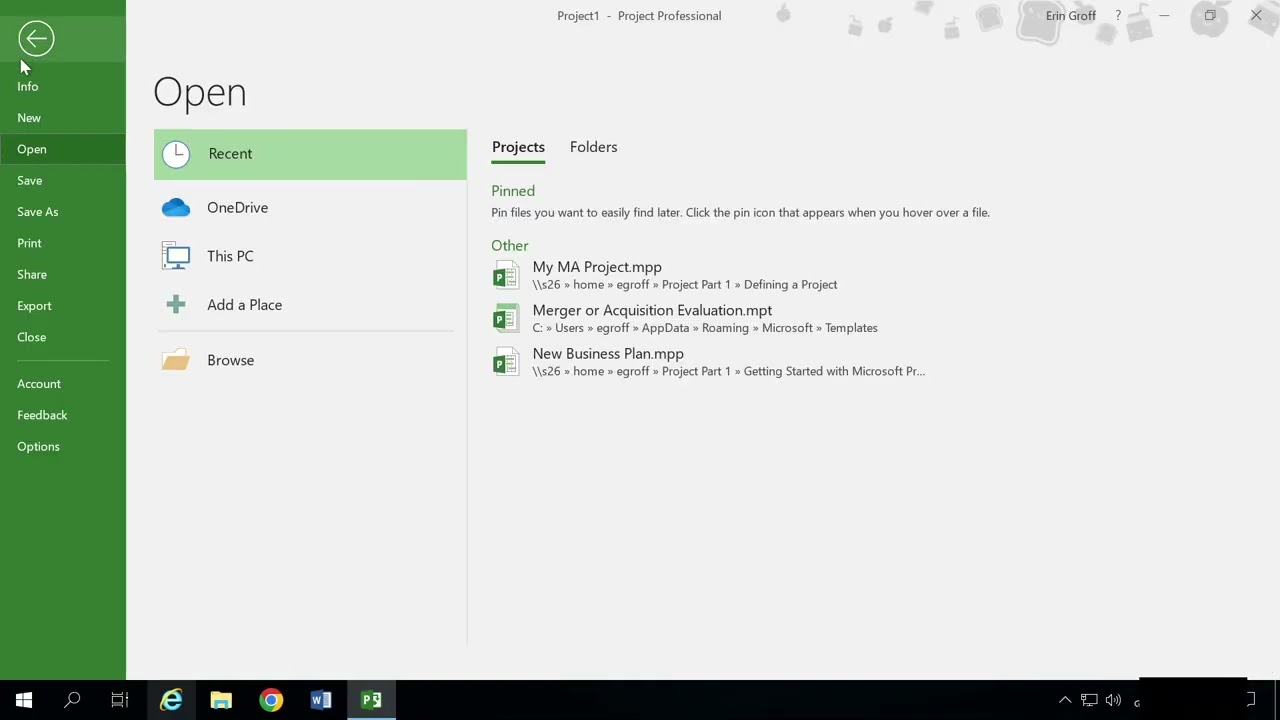Select the This PC location label

pos(230,256)
